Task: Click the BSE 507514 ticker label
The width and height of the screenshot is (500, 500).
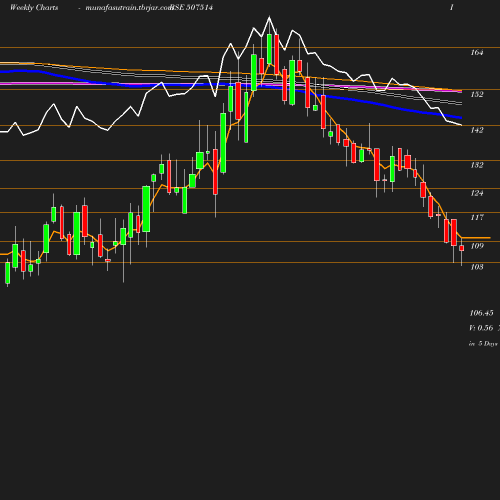Action: (191, 7)
